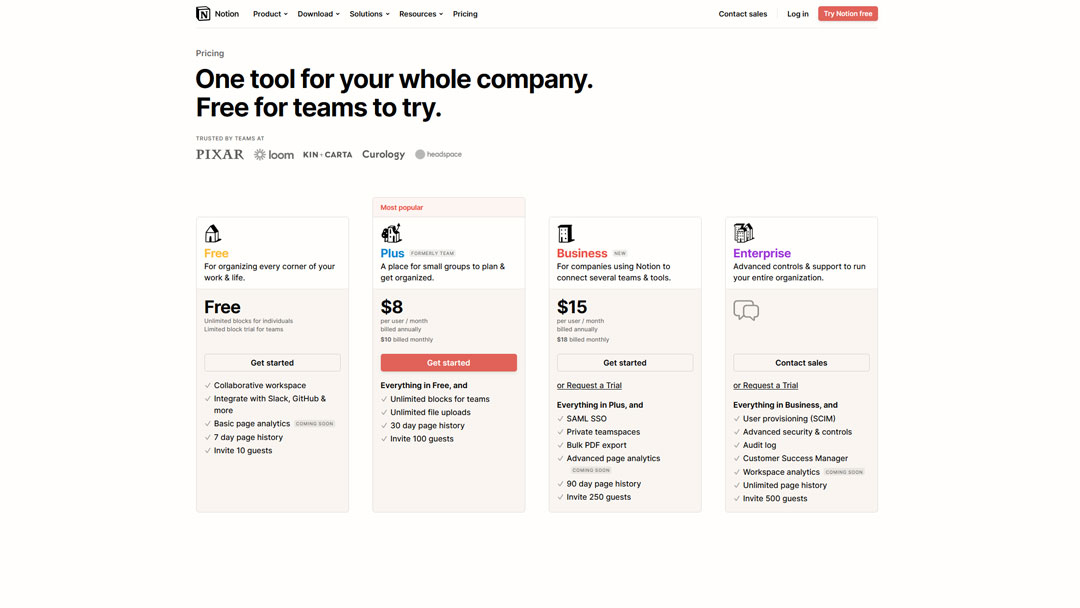The image size is (1080, 608).
Task: Click the Business plan building icon
Action: 565,233
